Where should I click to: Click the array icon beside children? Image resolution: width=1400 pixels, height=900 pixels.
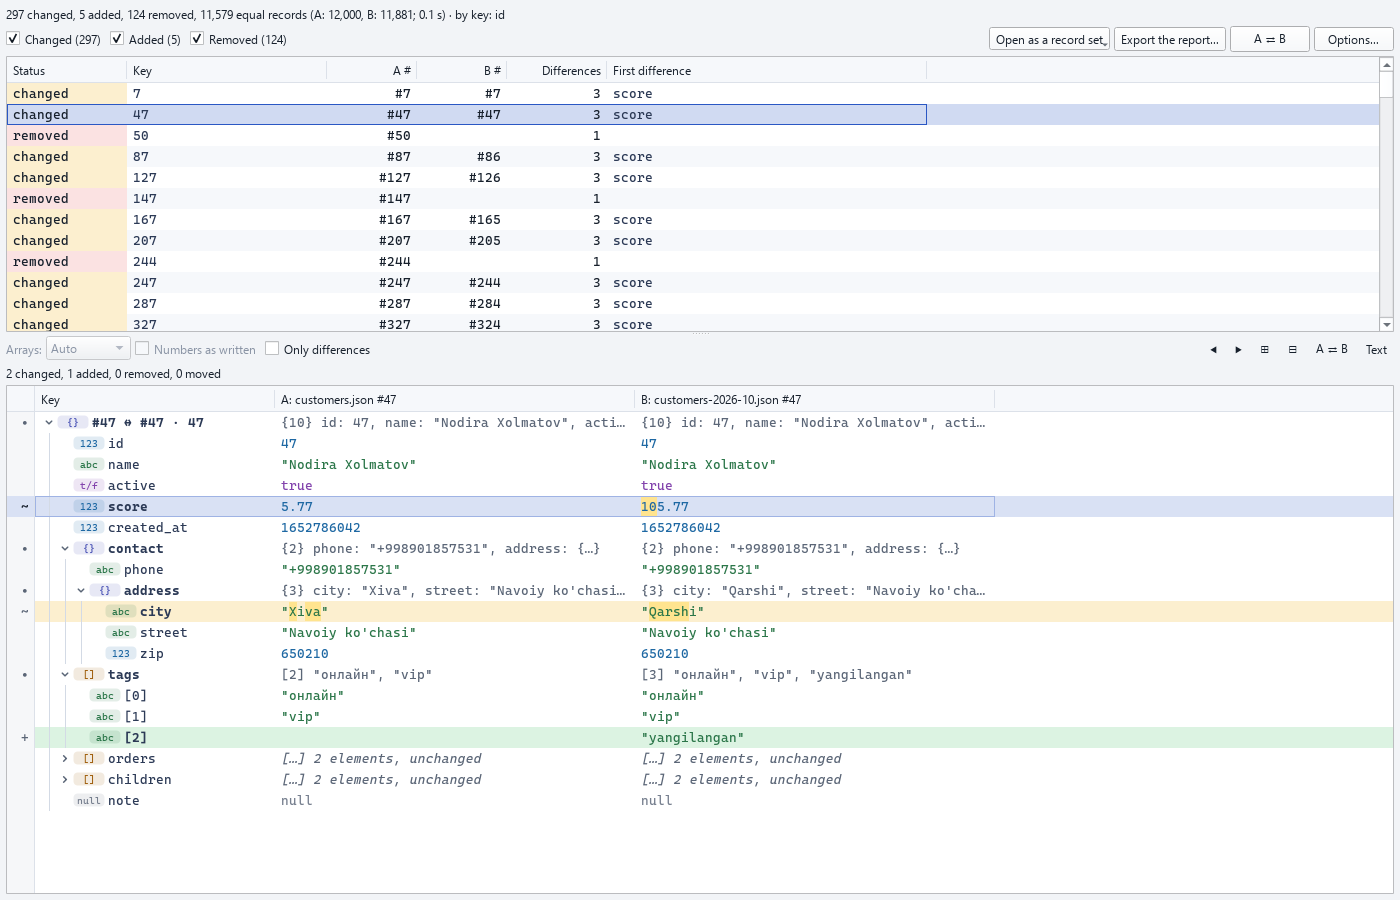(x=89, y=780)
